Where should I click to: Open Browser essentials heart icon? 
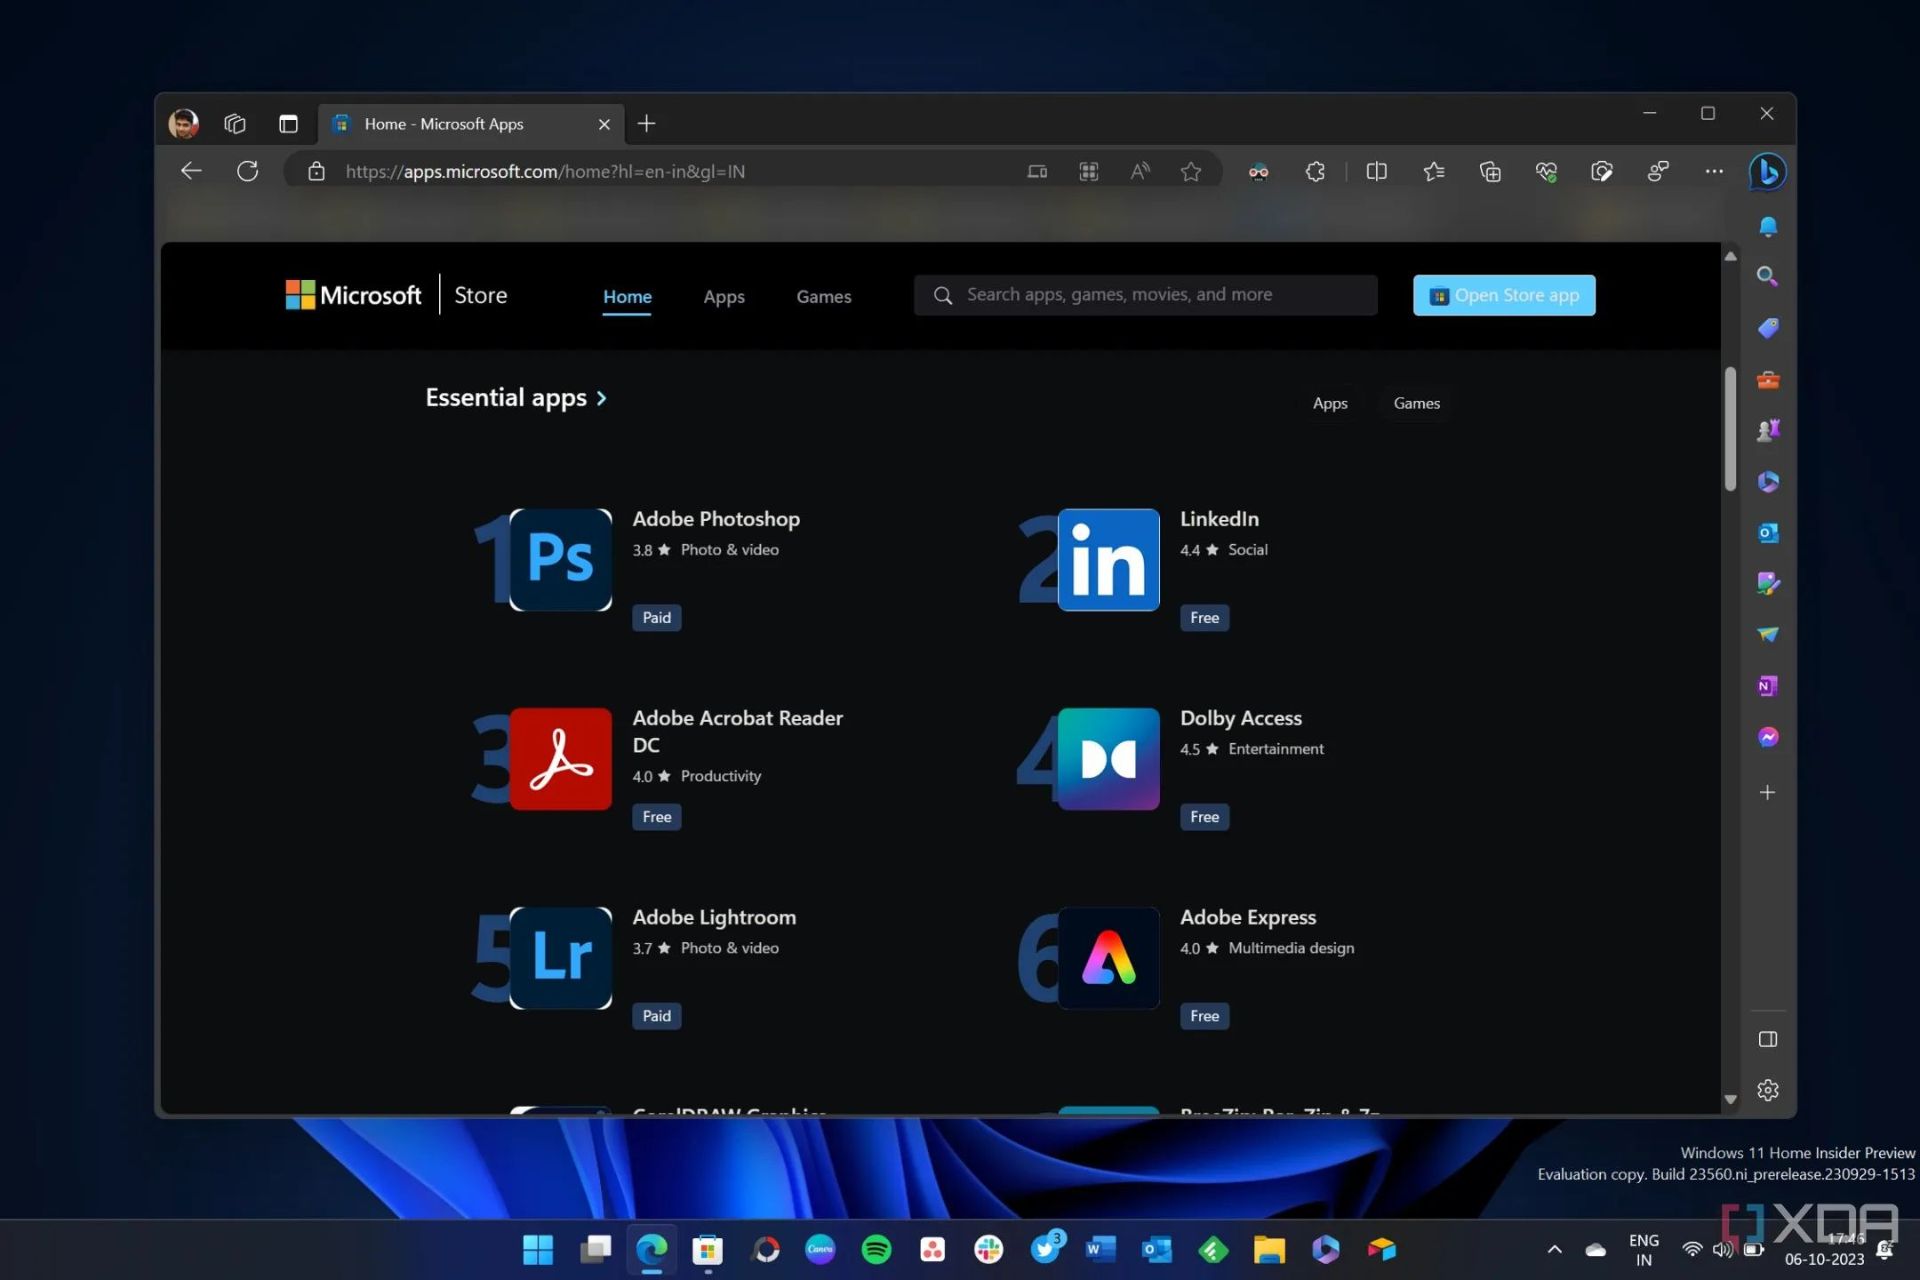tap(1546, 172)
